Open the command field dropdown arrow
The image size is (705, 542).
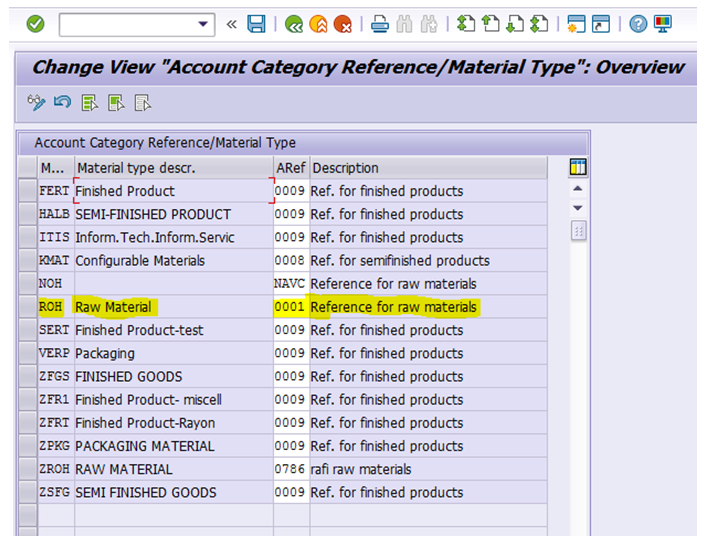(203, 24)
